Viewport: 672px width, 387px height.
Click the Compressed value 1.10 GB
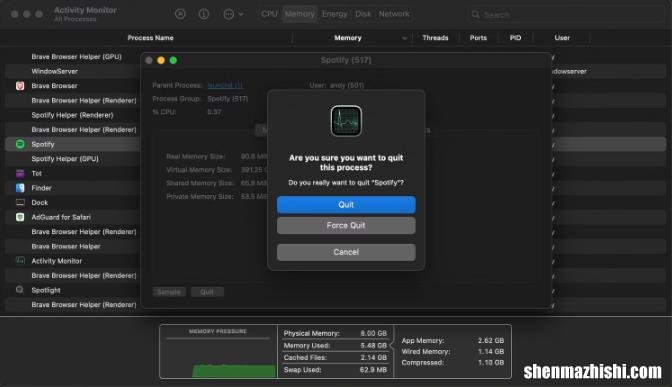tap(491, 362)
